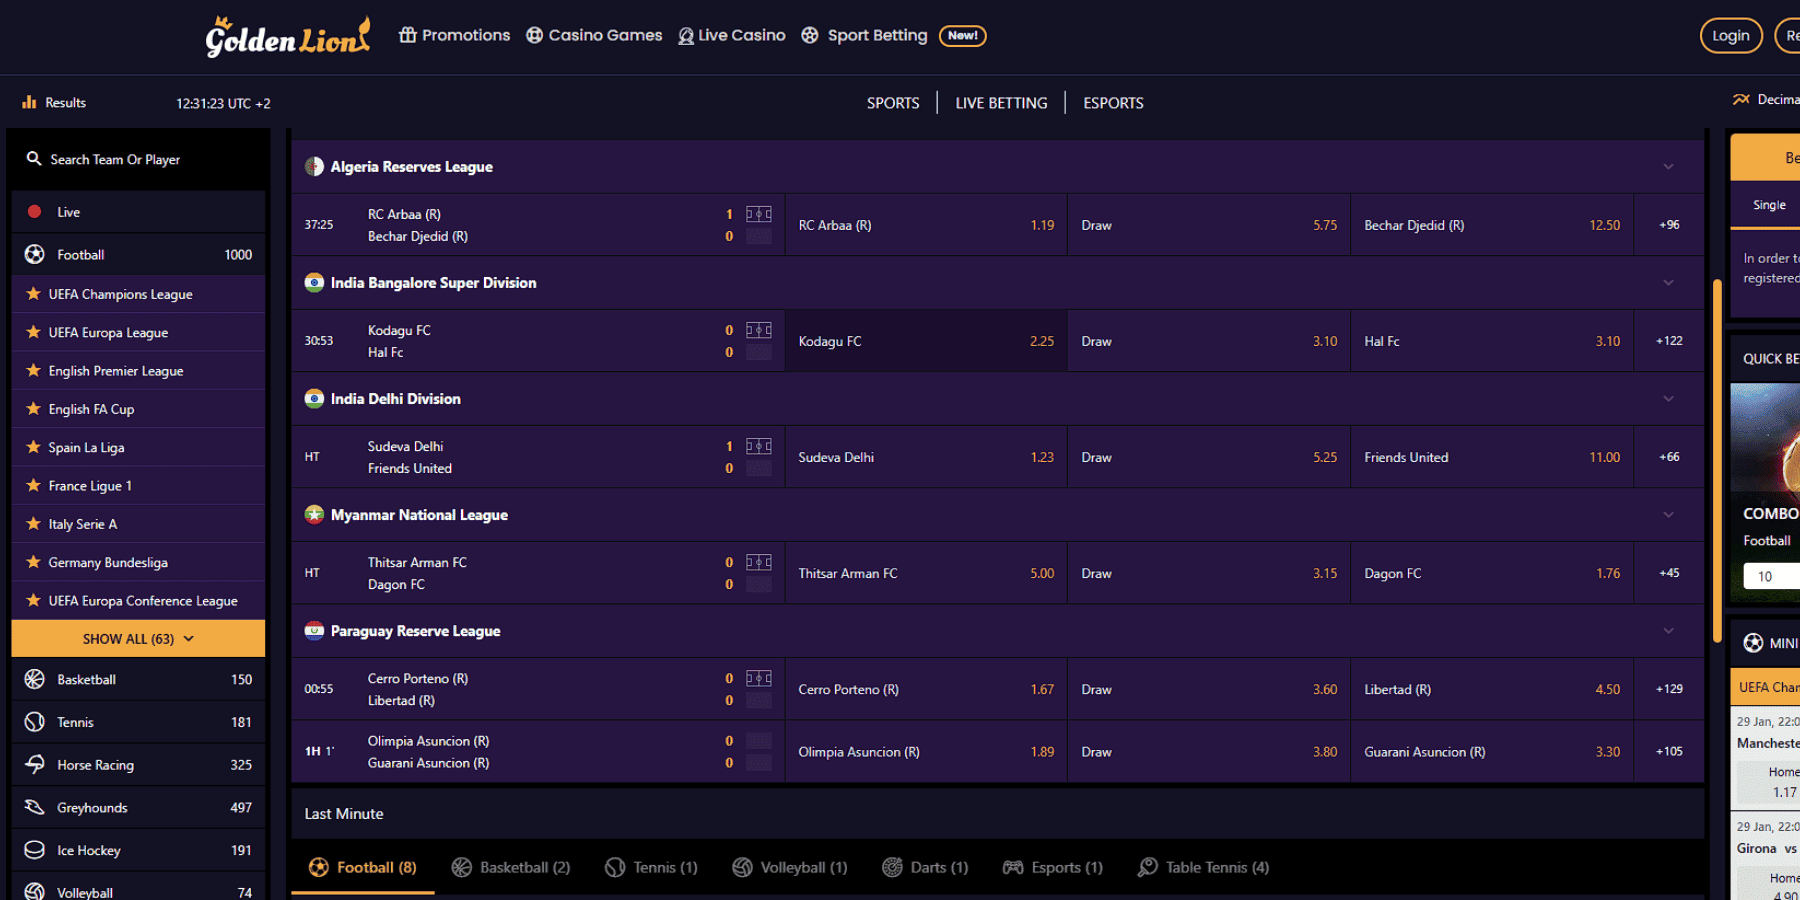Collapse the India Delhi Division section

tap(1668, 399)
